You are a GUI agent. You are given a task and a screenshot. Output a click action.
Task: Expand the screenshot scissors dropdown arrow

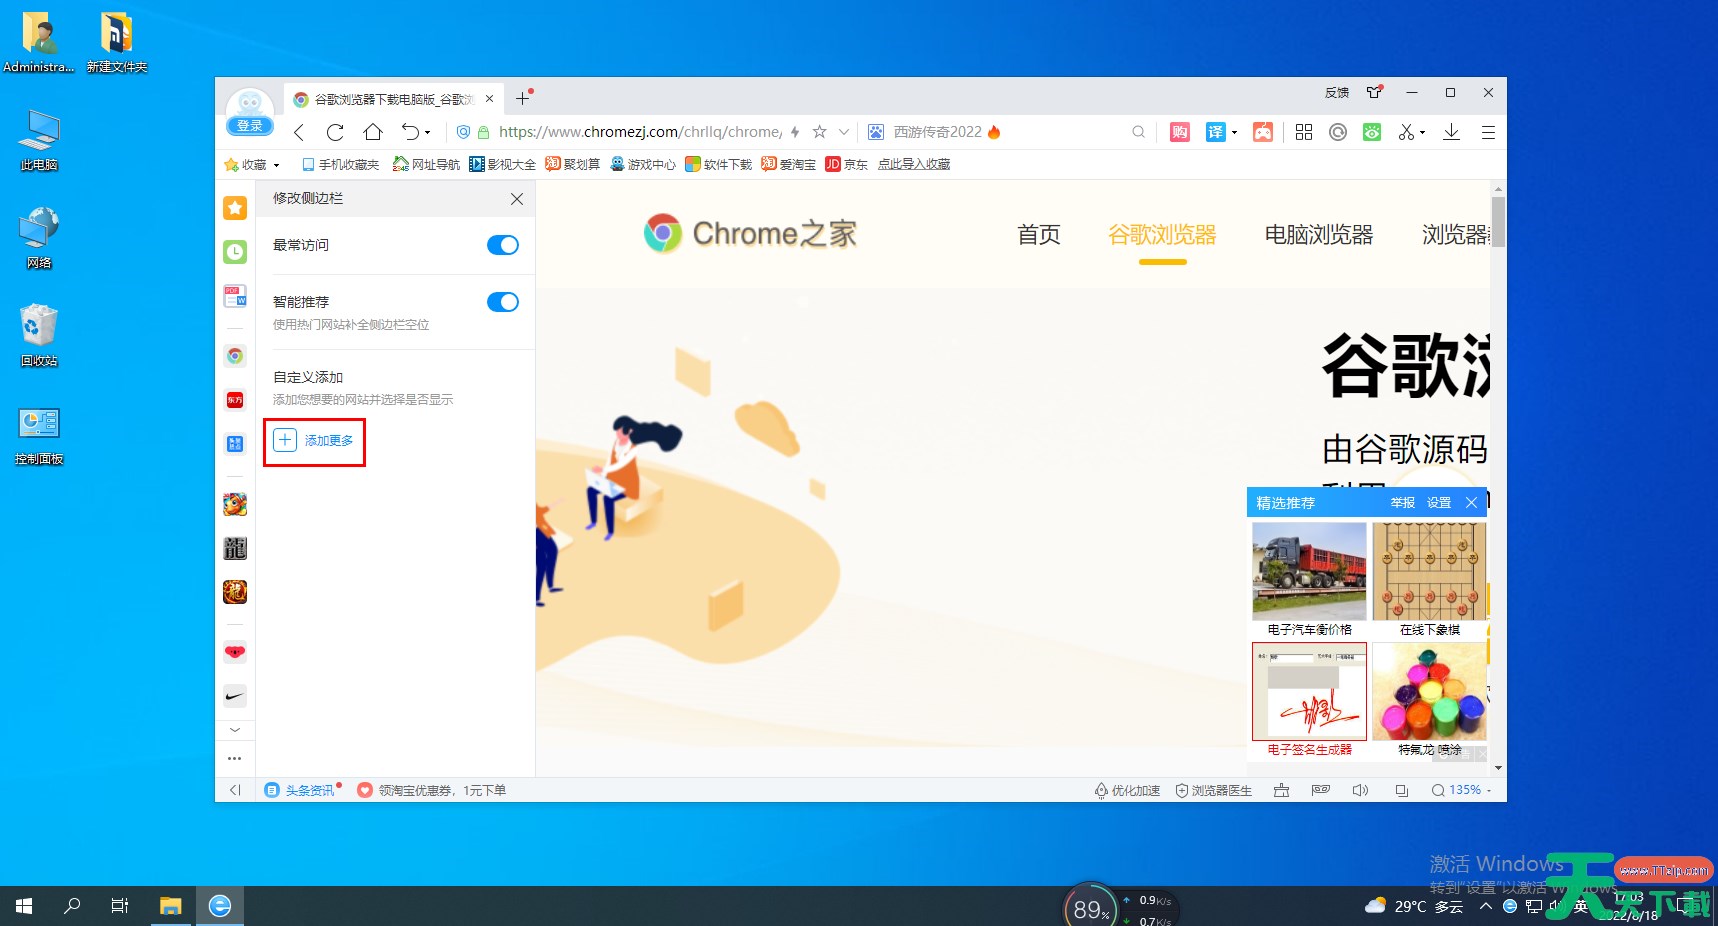pyautogui.click(x=1422, y=132)
